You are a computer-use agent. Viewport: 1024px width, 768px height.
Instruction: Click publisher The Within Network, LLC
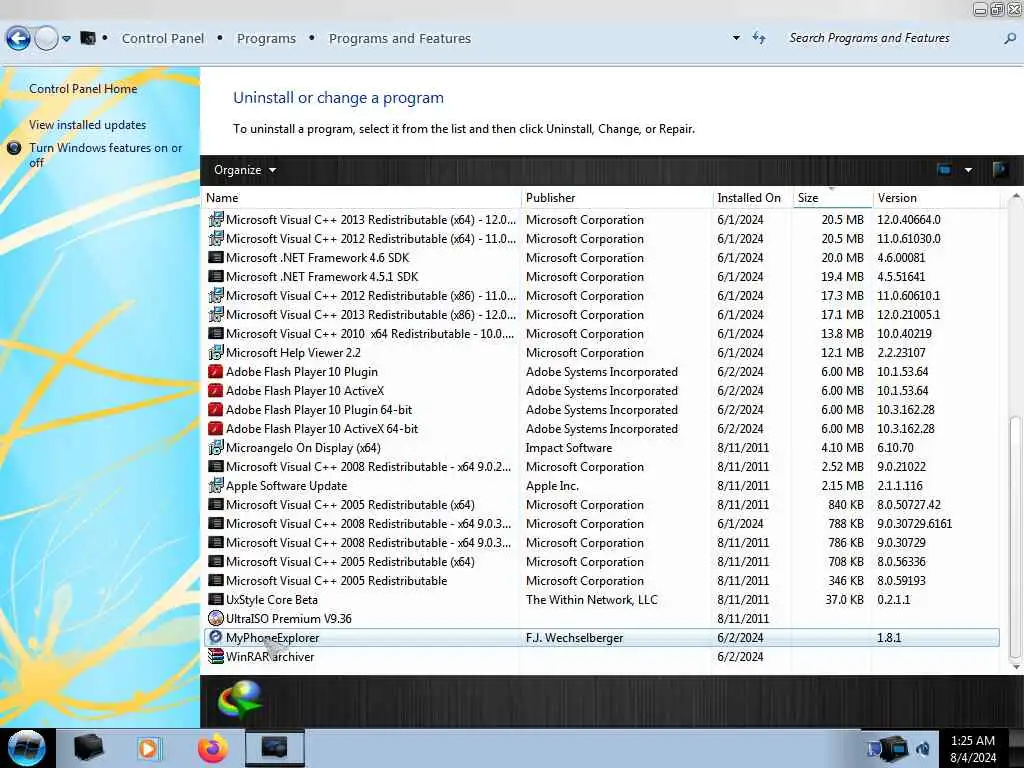[592, 600]
